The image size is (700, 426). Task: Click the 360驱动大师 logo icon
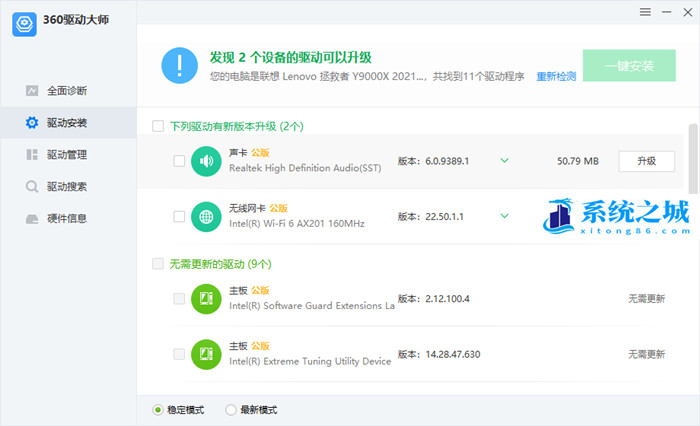point(24,24)
